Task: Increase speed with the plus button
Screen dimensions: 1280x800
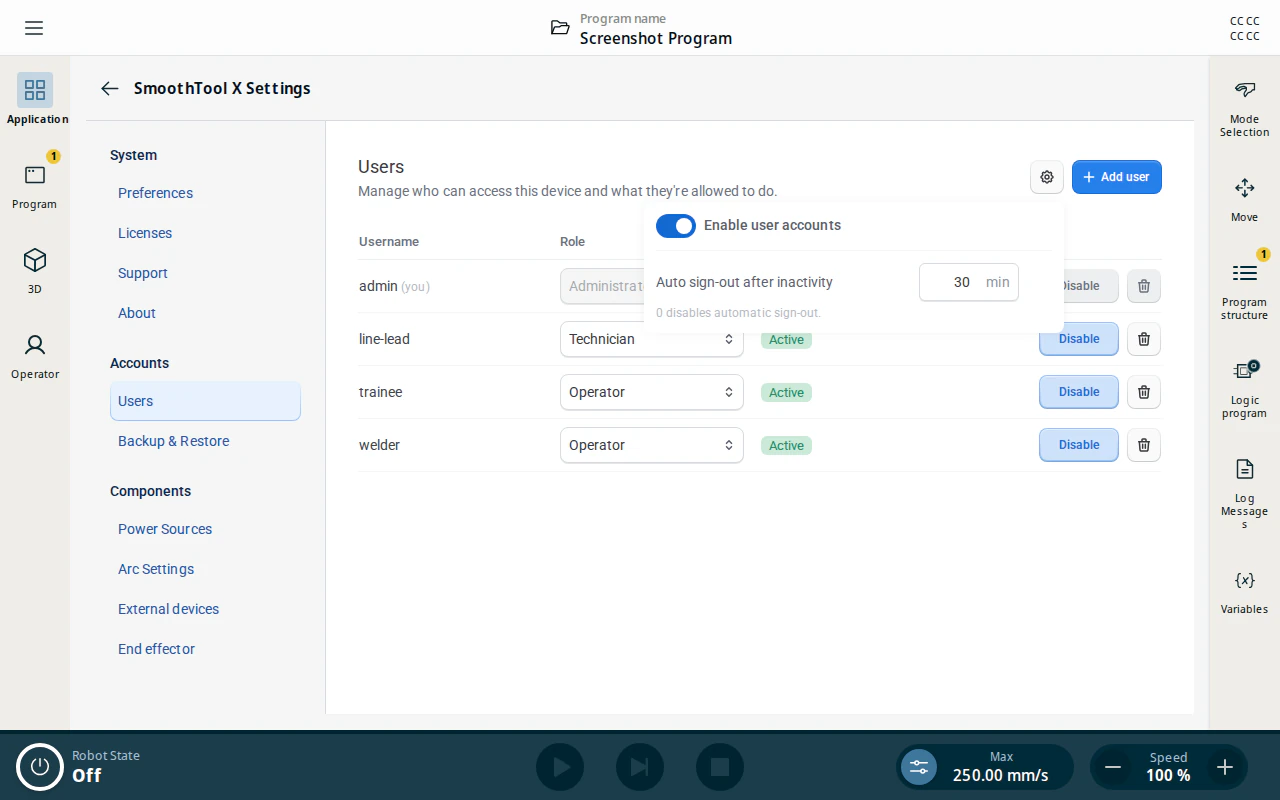Action: point(1225,767)
